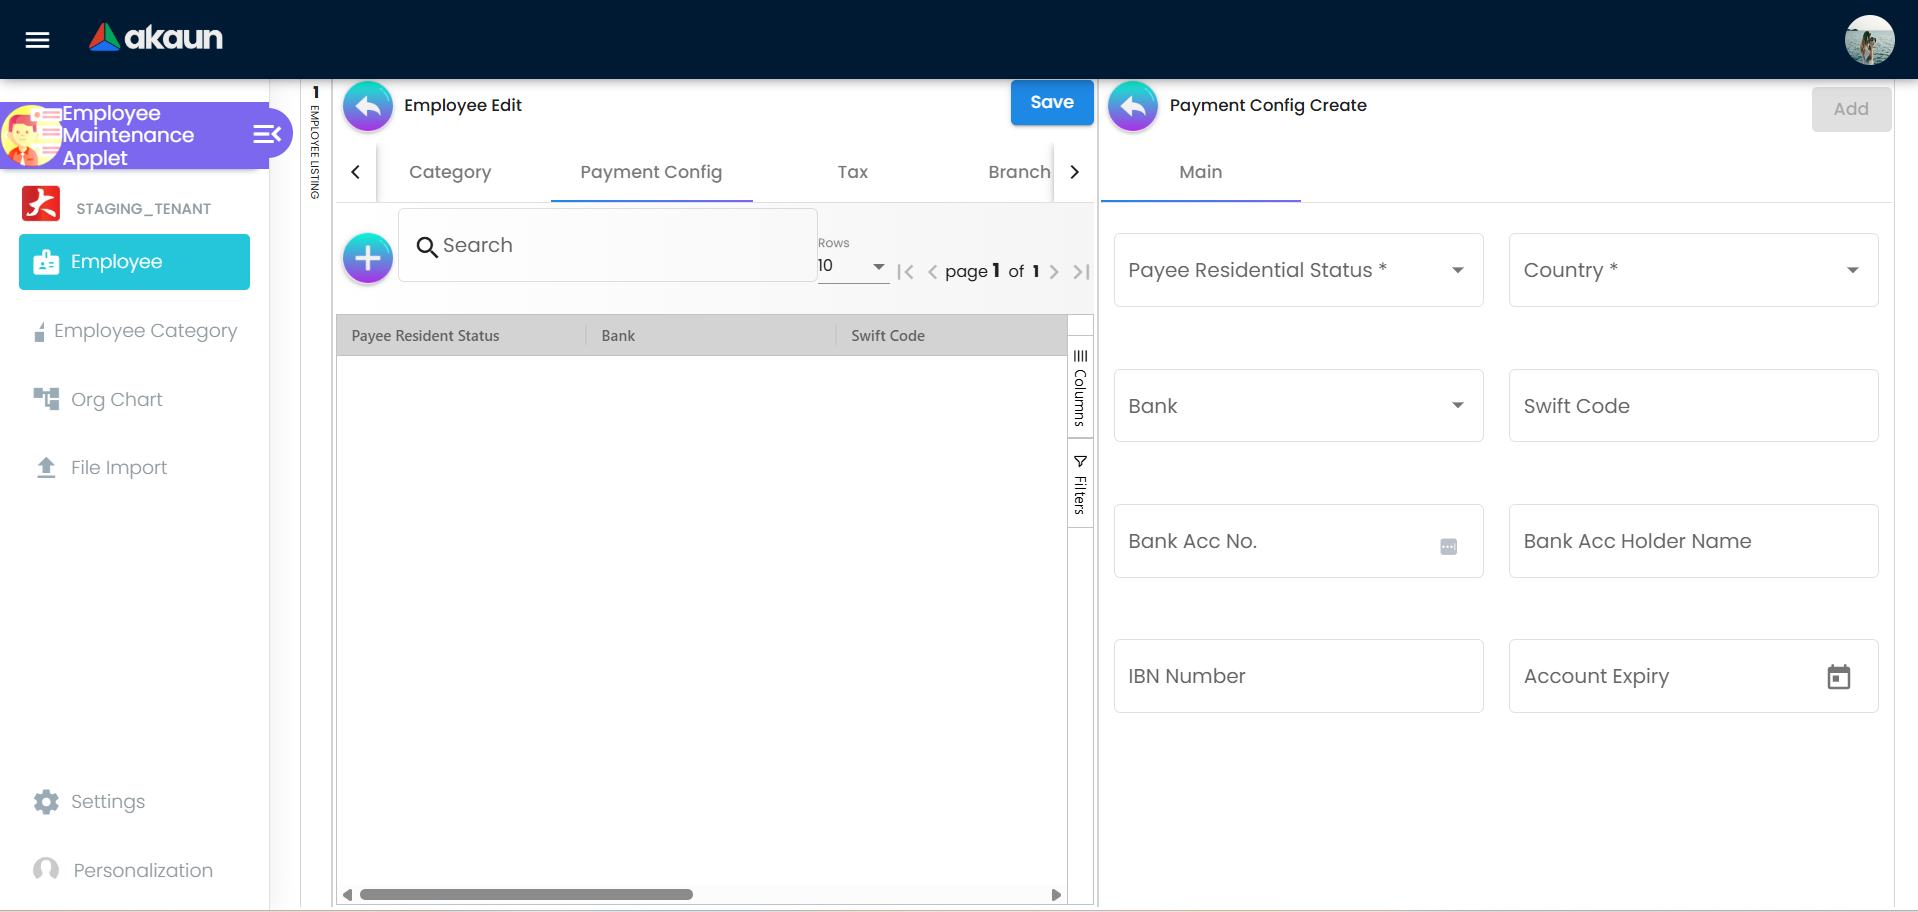Screen dimensions: 1918x912
Task: Switch to the Category tab
Action: click(449, 172)
